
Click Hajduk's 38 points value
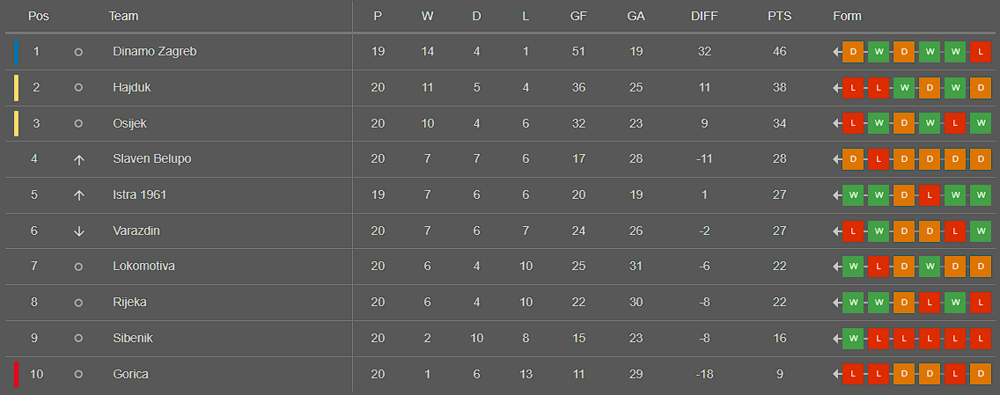779,88
